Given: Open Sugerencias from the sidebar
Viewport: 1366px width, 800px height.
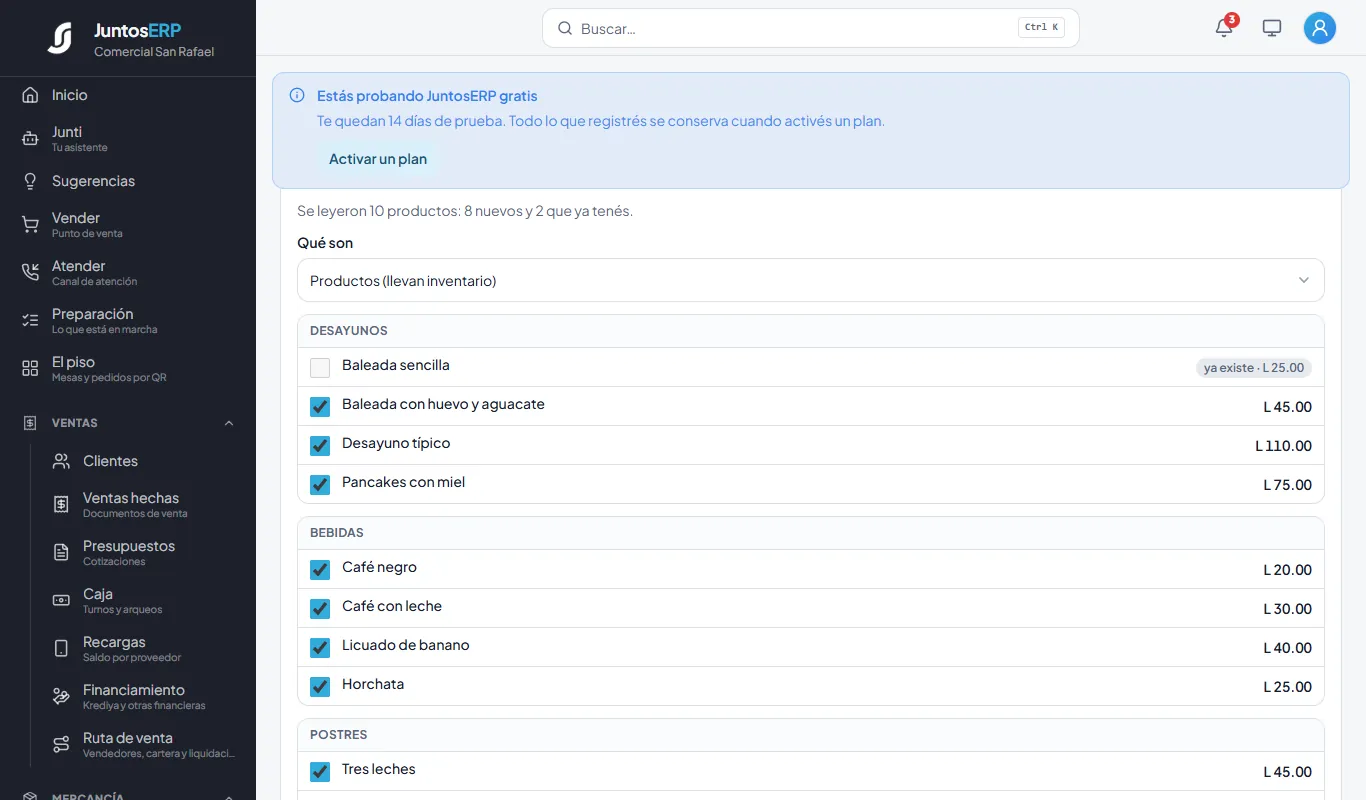Looking at the screenshot, I should coord(128,181).
